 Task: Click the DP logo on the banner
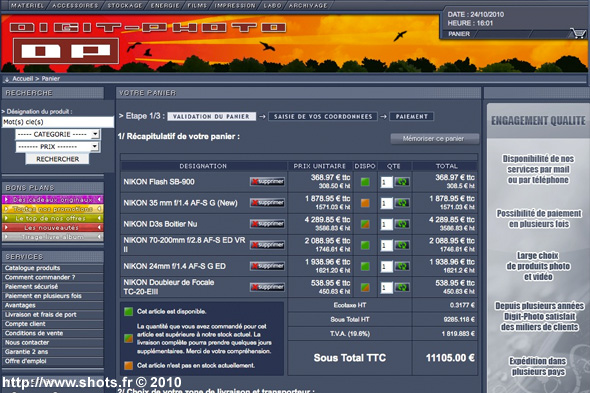coord(66,51)
